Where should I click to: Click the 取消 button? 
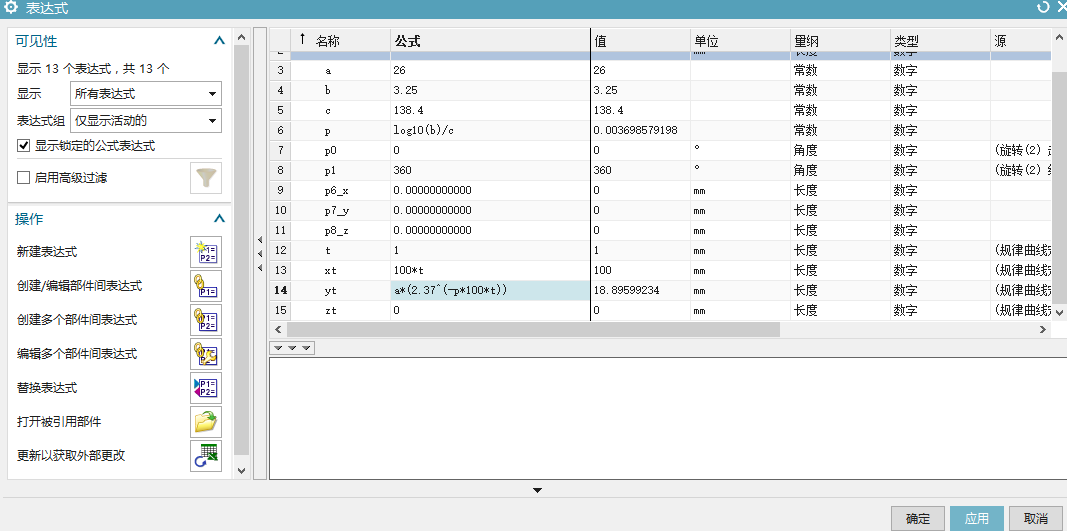coord(1036,518)
